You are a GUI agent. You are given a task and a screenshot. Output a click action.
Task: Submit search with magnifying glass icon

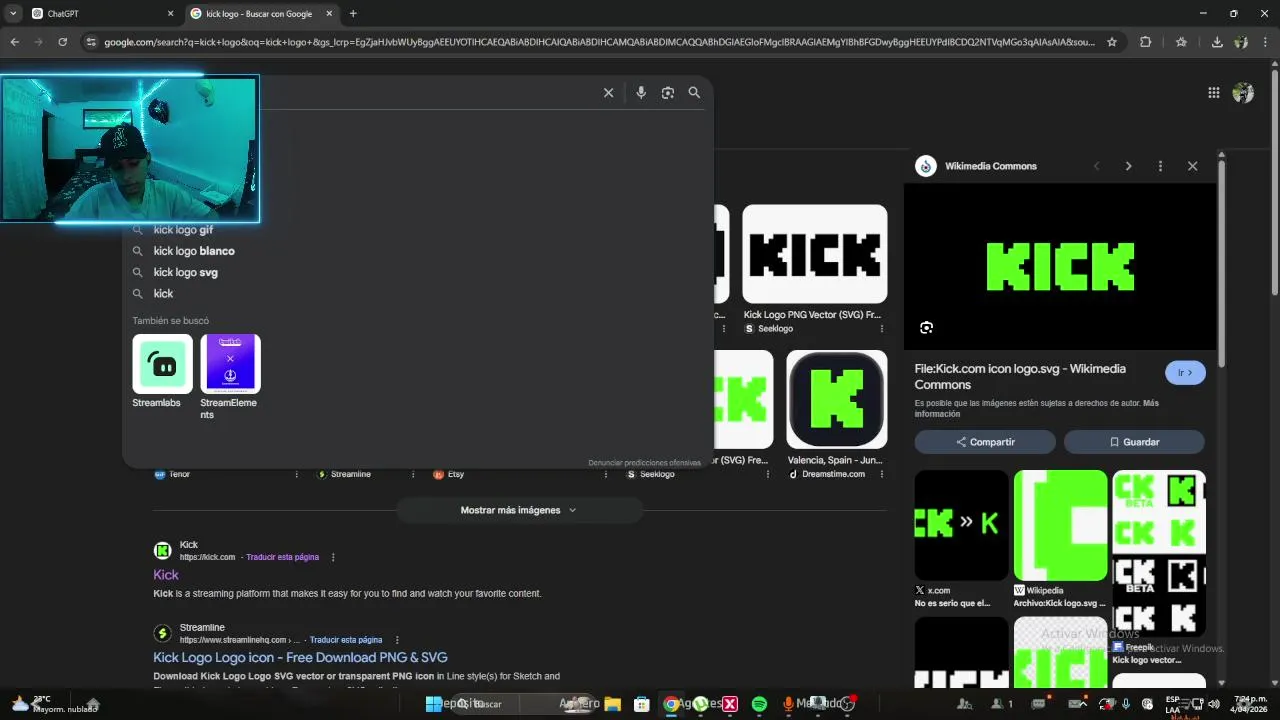tap(694, 92)
